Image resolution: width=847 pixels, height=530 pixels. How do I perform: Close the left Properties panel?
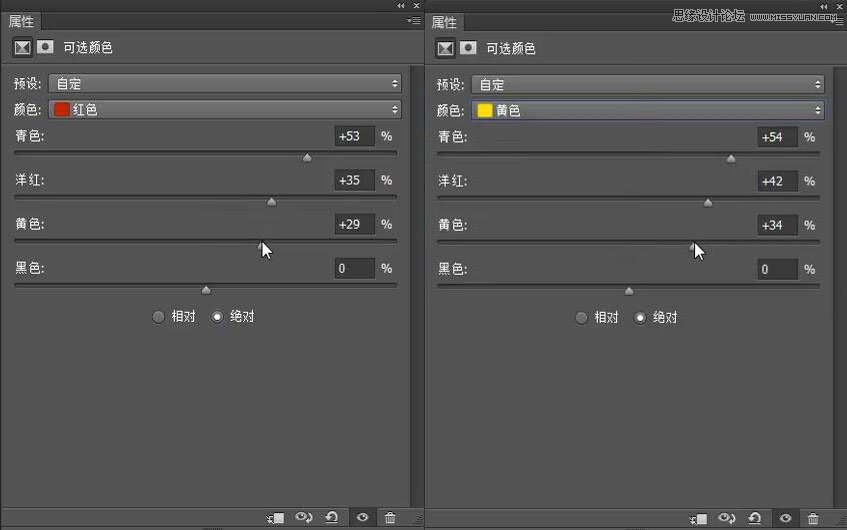pyautogui.click(x=416, y=5)
